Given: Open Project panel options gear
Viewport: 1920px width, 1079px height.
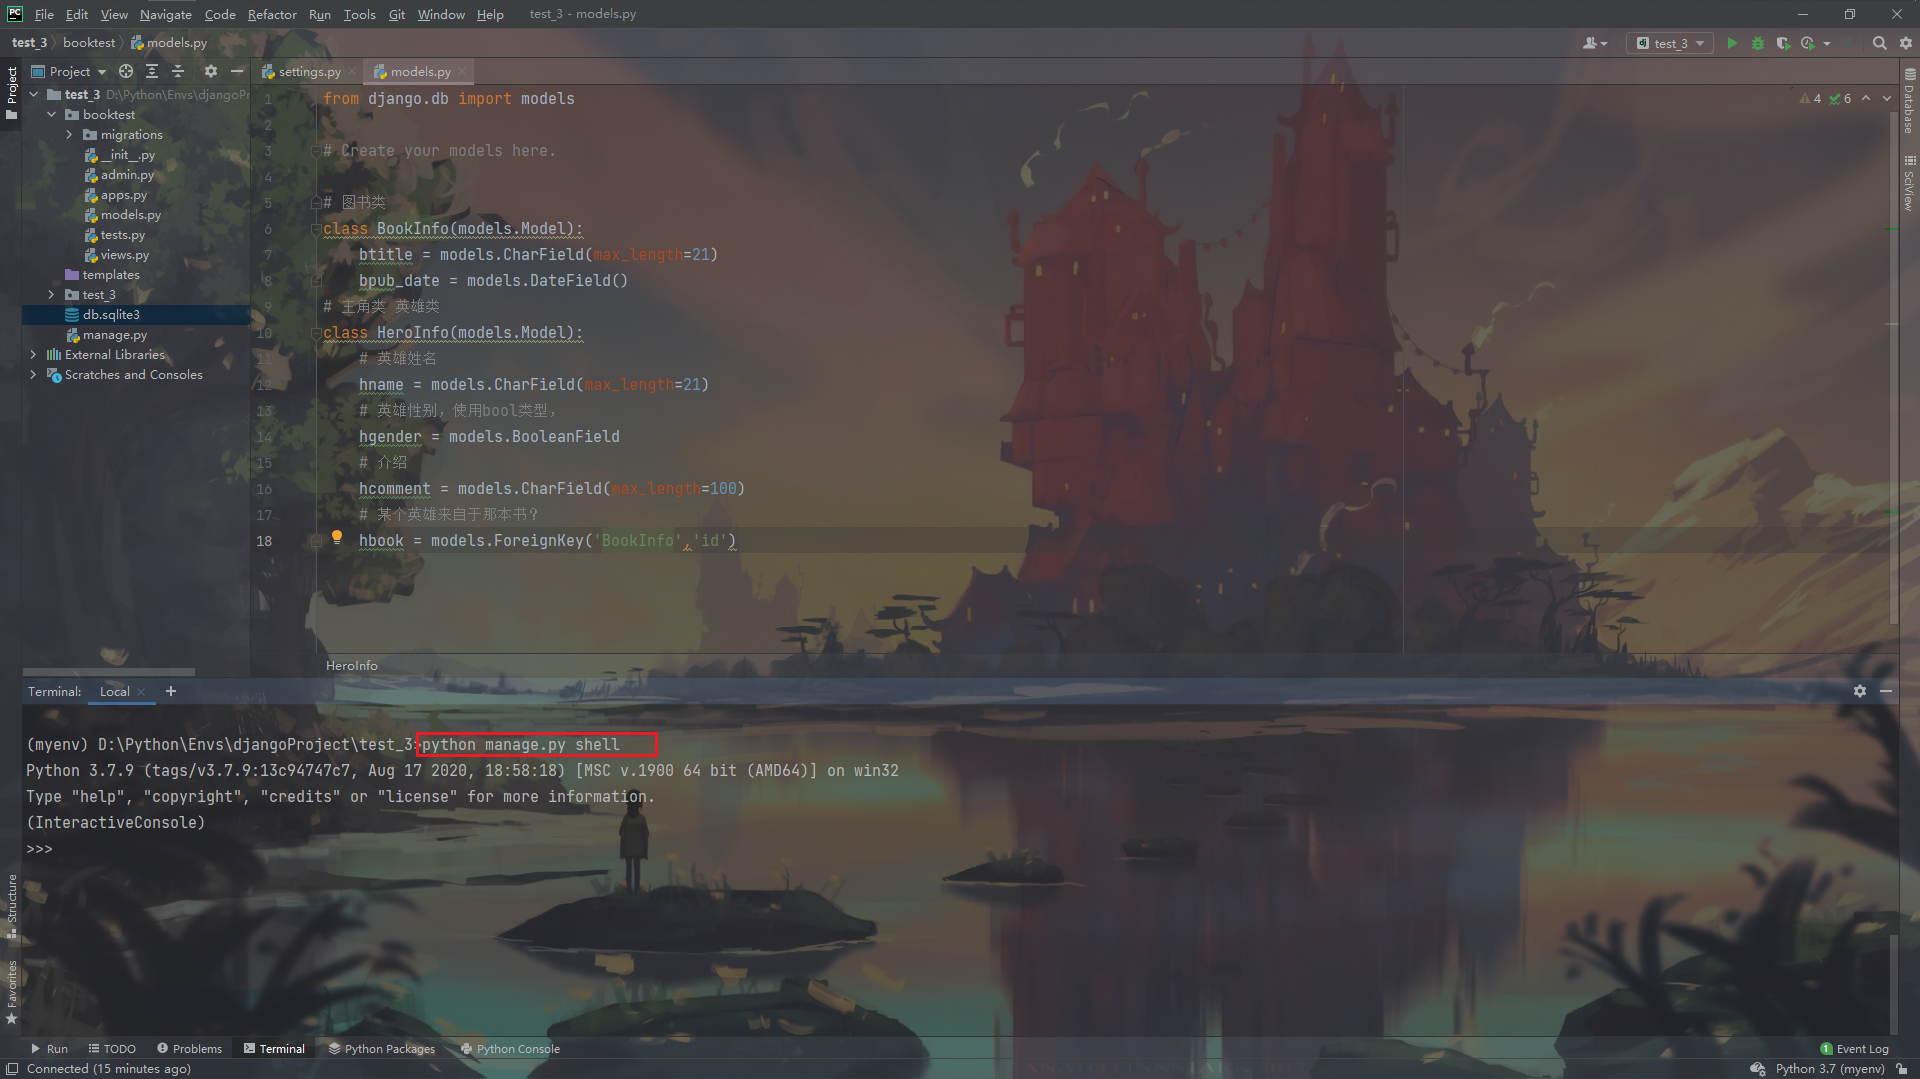Looking at the screenshot, I should 211,71.
